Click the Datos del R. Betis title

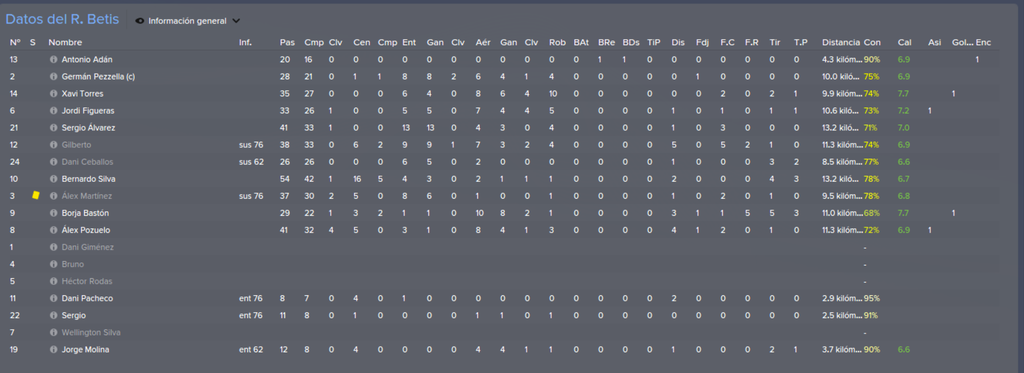62,20
